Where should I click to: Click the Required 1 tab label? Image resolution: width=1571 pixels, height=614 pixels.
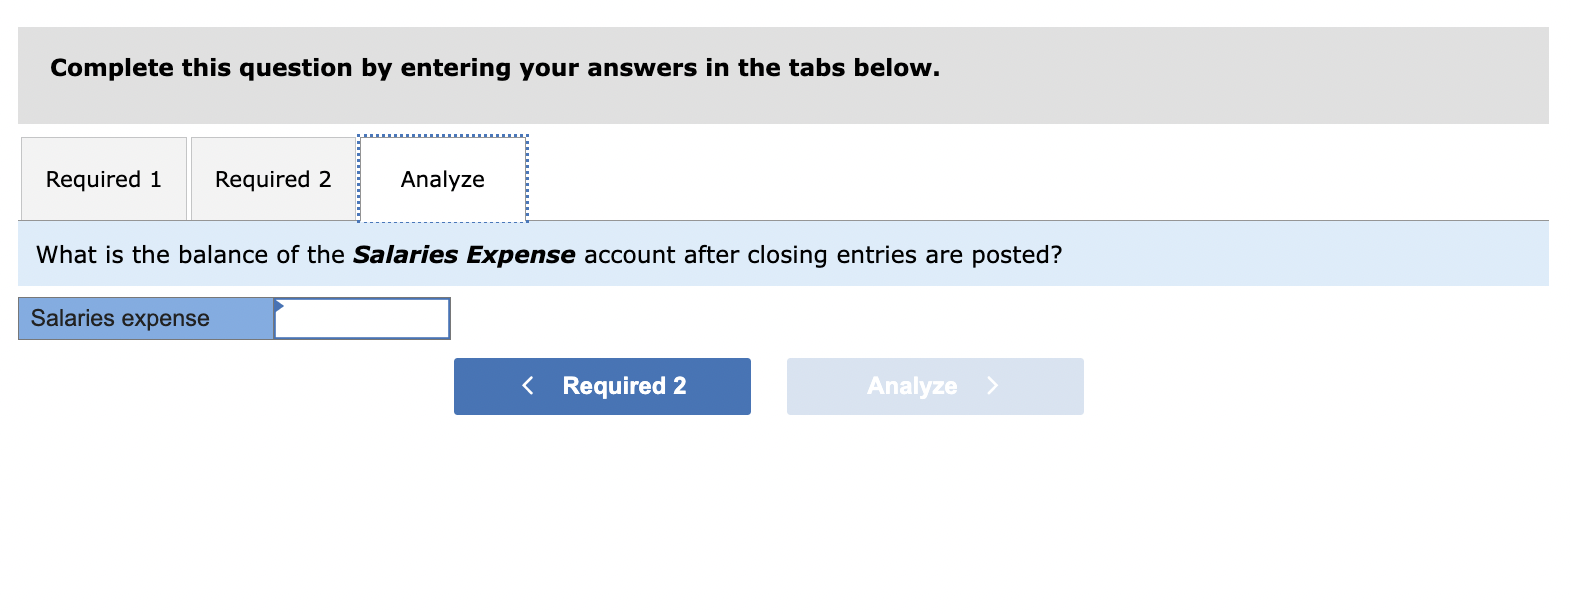(x=103, y=179)
